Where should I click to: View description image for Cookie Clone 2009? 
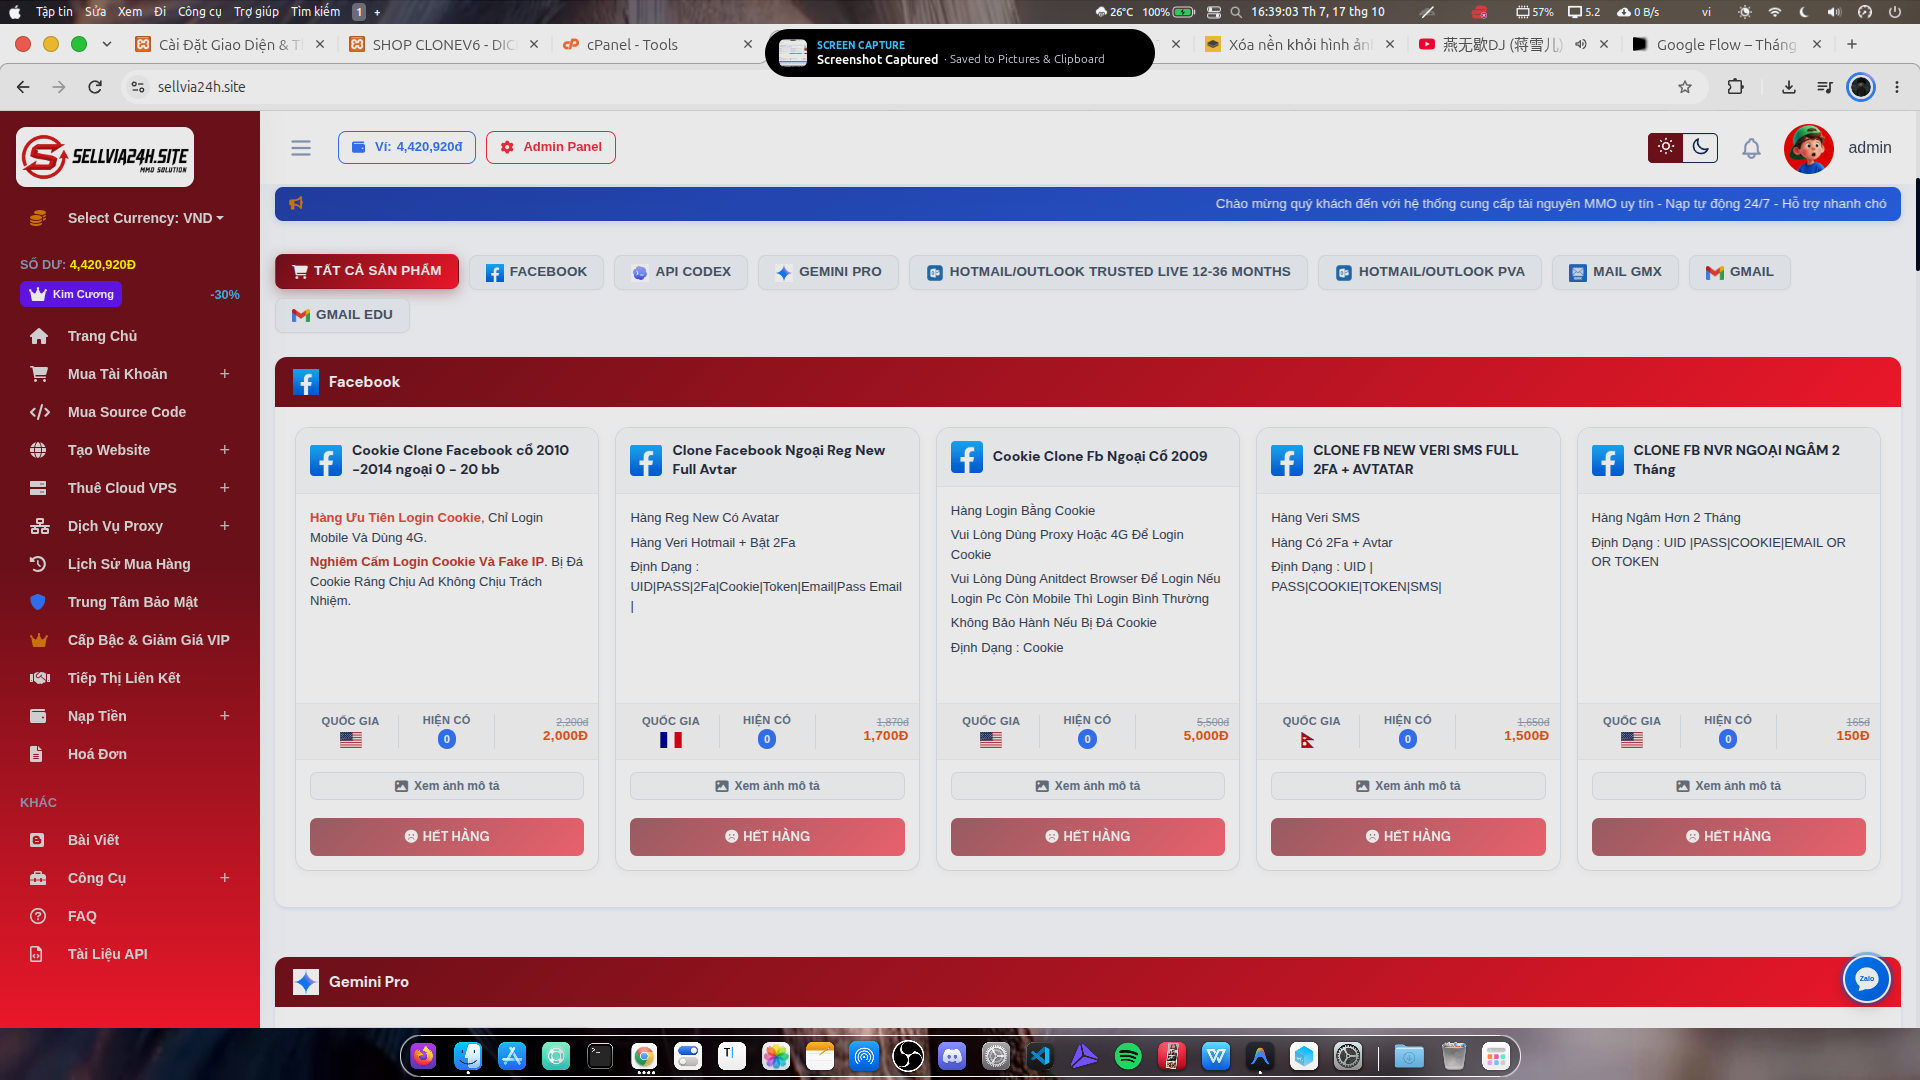(x=1087, y=786)
